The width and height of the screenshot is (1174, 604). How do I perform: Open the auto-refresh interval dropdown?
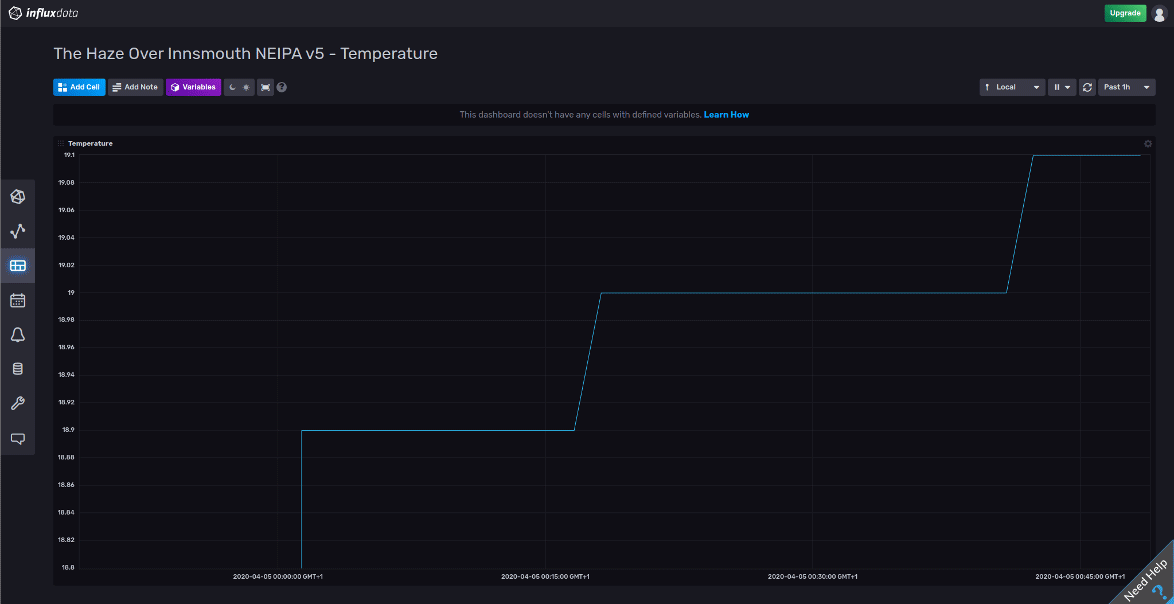(x=1069, y=87)
